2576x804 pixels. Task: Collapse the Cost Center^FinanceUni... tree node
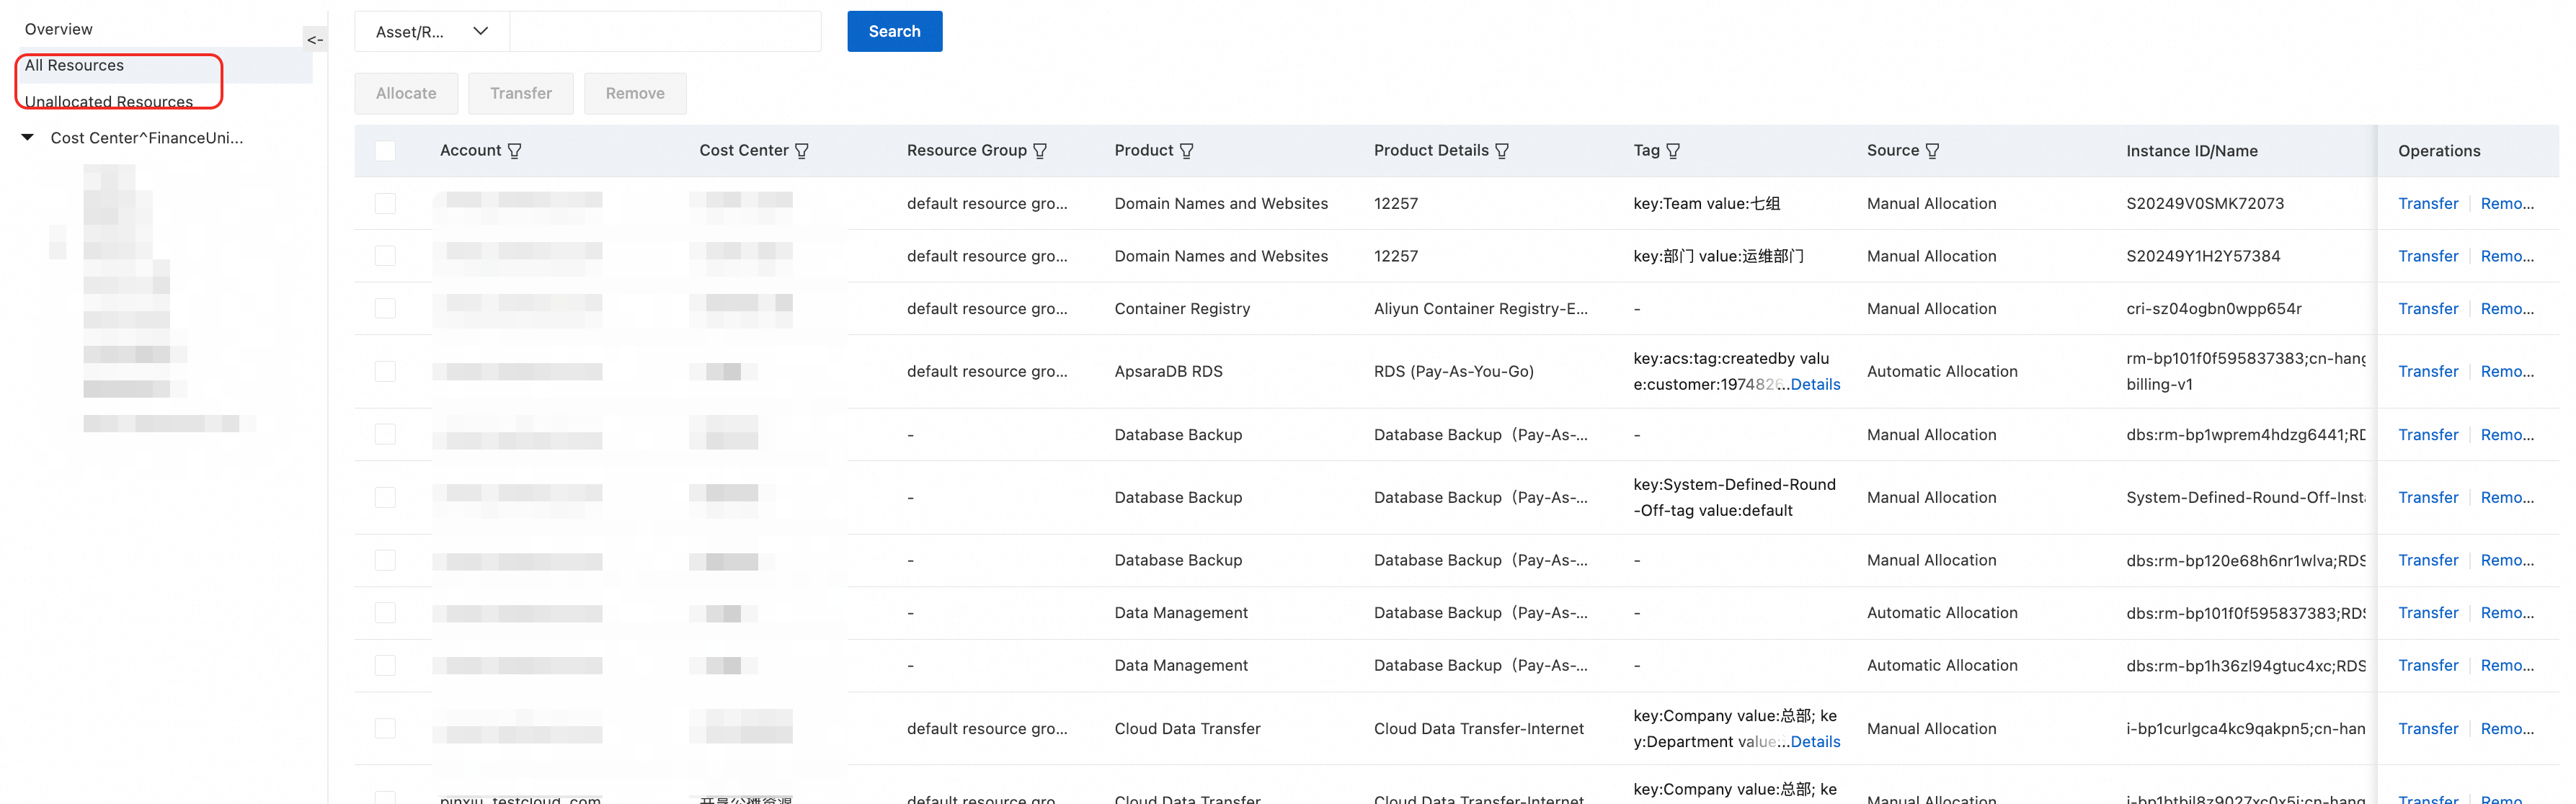click(28, 137)
